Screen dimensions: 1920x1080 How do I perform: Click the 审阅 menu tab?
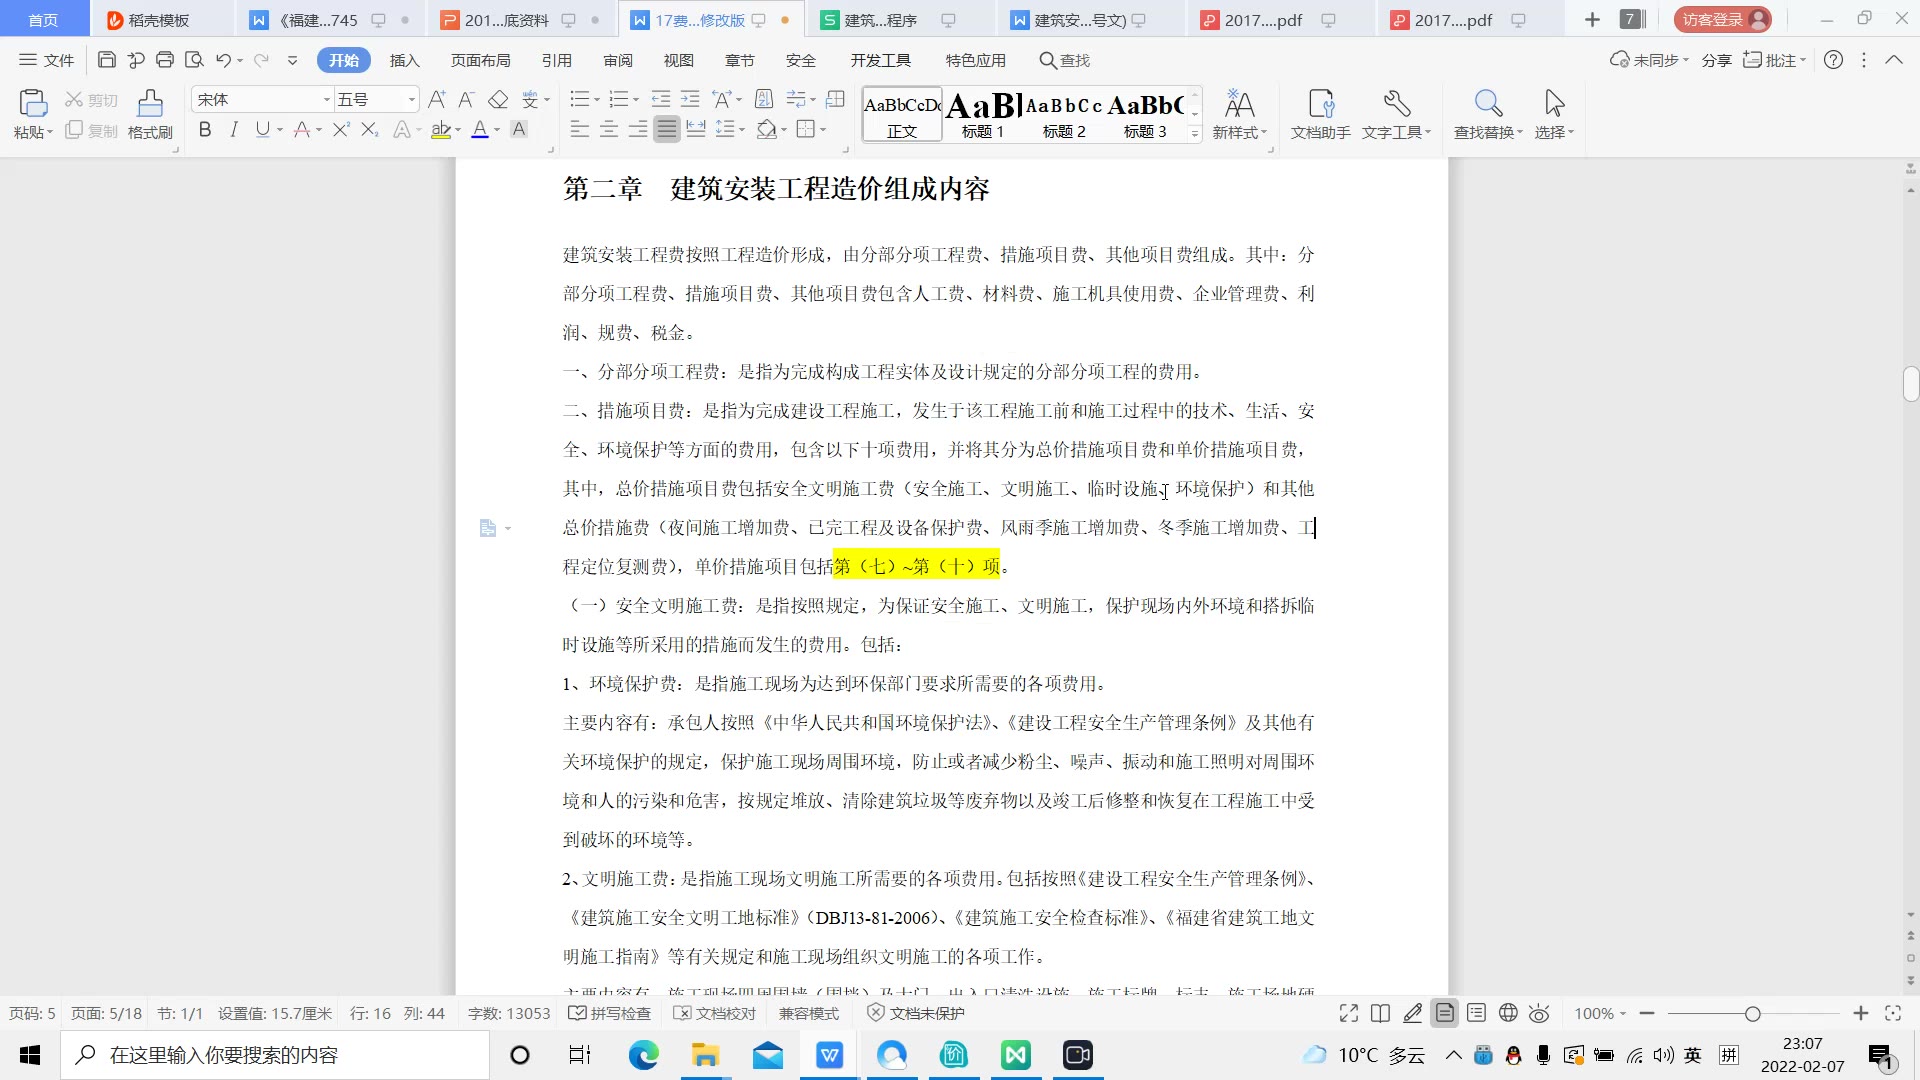[x=616, y=59]
